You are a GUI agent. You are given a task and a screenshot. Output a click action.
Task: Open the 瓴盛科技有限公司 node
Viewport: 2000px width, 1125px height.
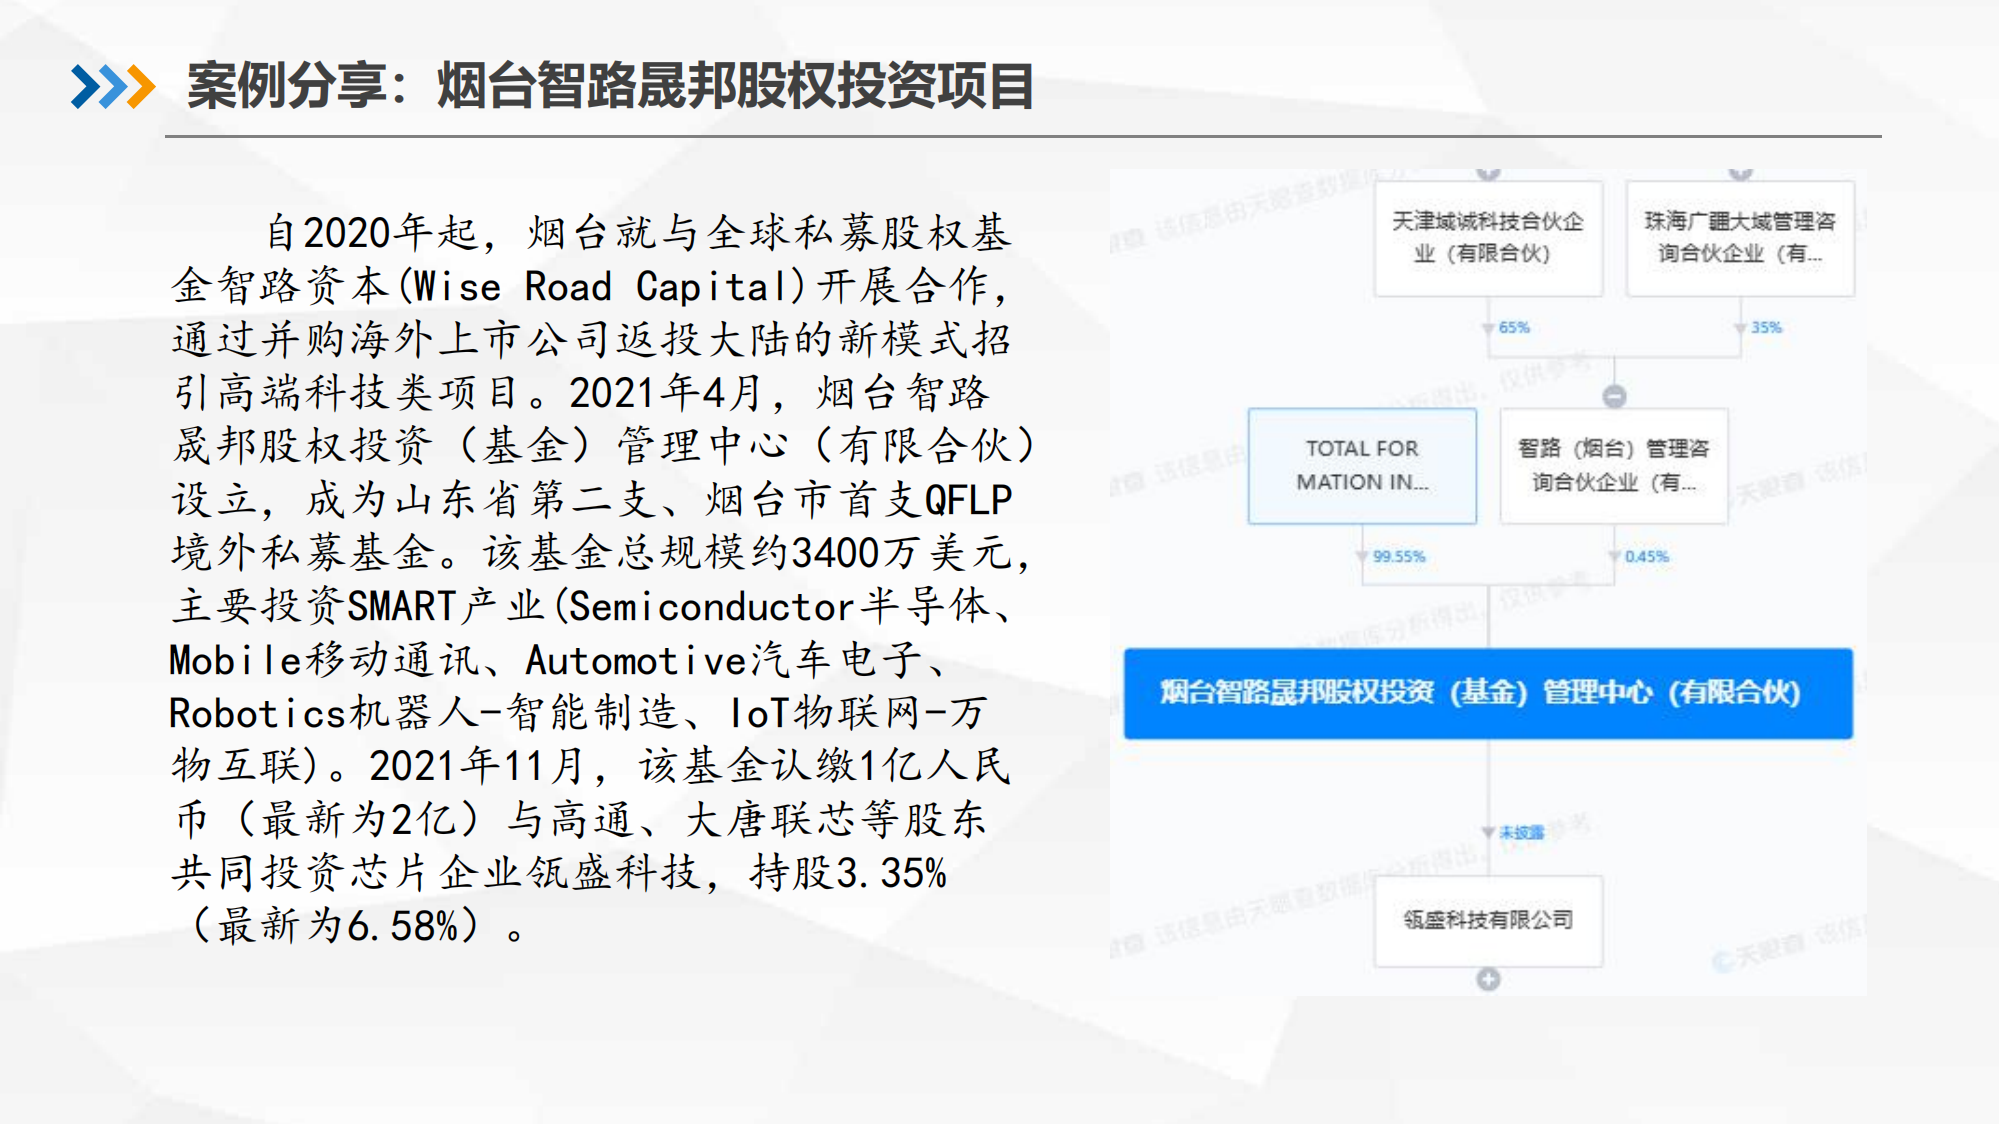point(1488,921)
